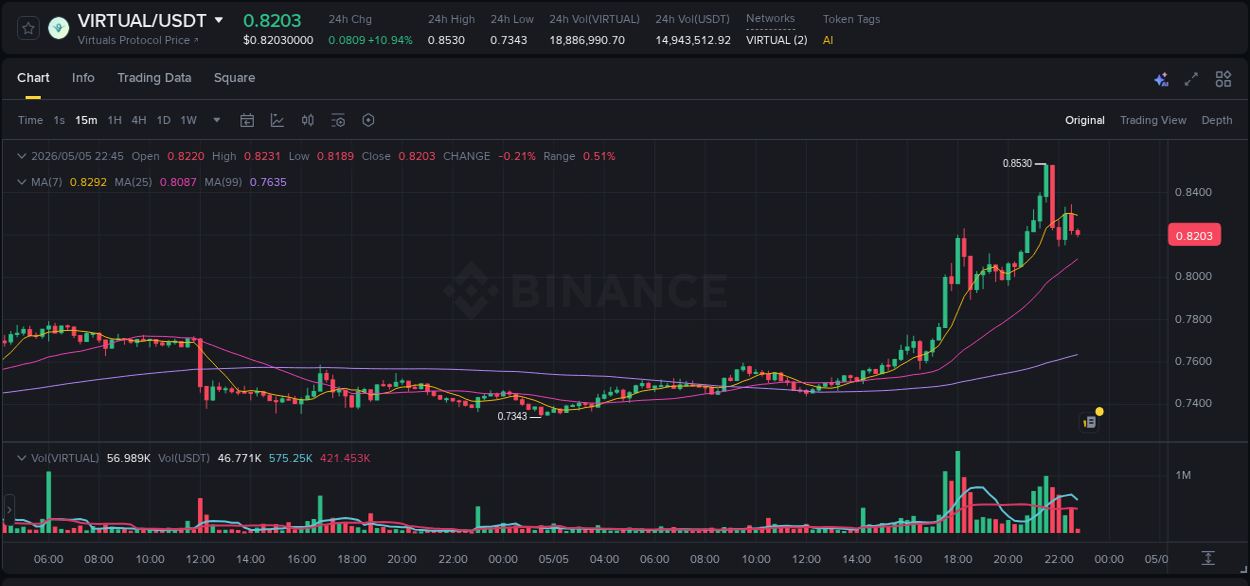Image resolution: width=1250 pixels, height=586 pixels.
Task: Click the Virtuals Protocol token logo
Action: 59,28
